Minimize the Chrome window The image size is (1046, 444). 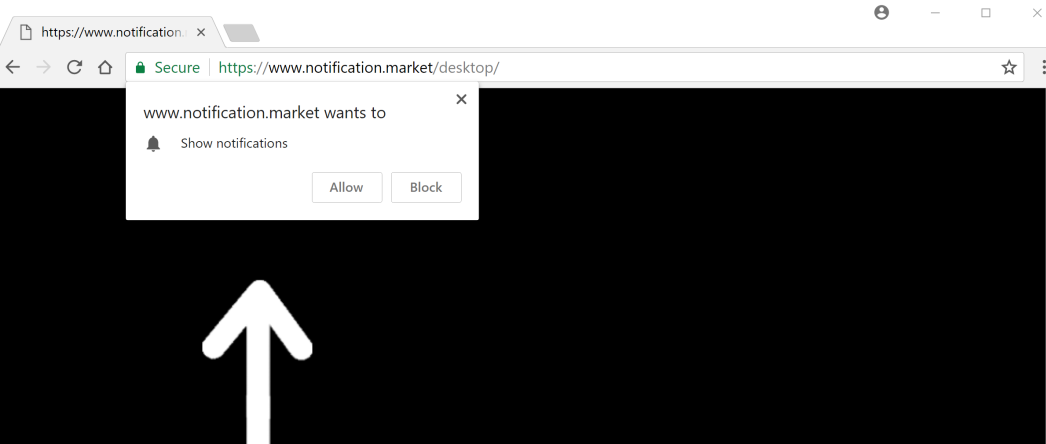coord(935,13)
